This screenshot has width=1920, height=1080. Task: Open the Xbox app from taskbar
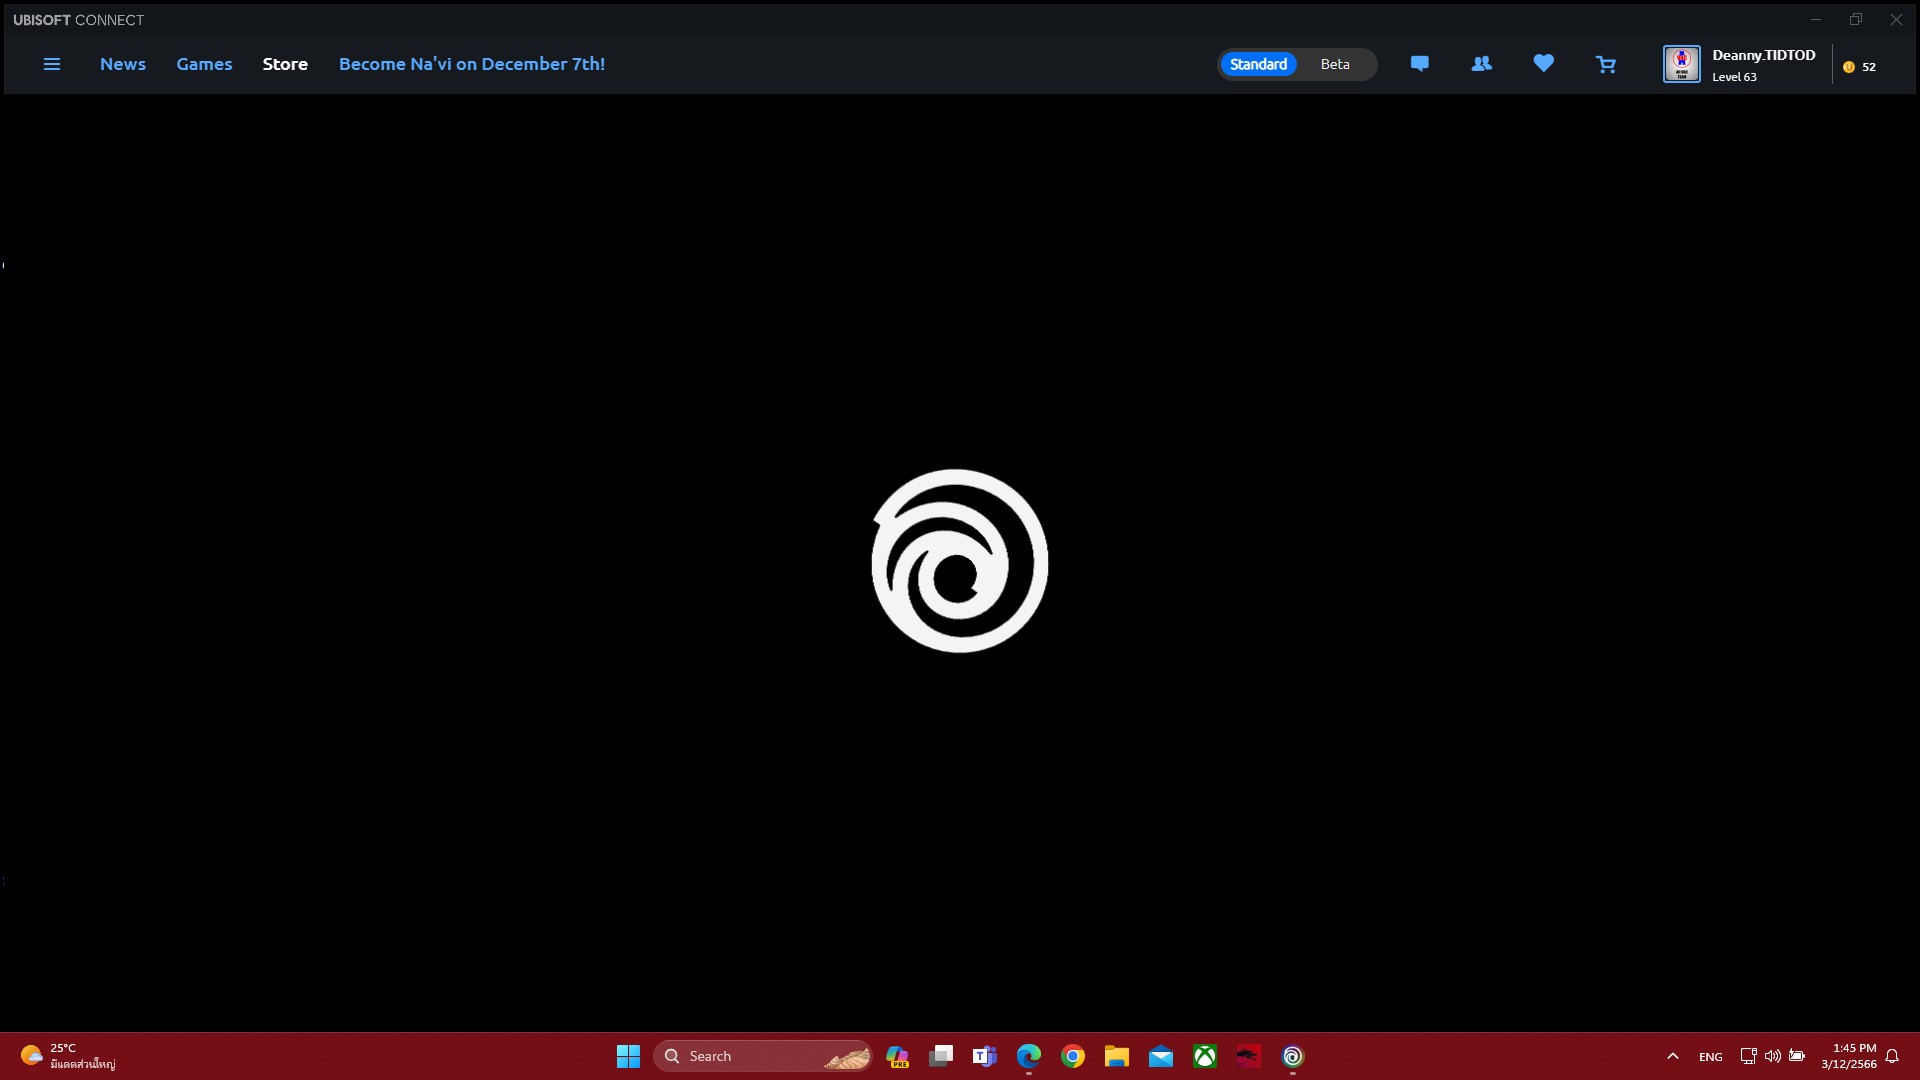point(1205,1056)
